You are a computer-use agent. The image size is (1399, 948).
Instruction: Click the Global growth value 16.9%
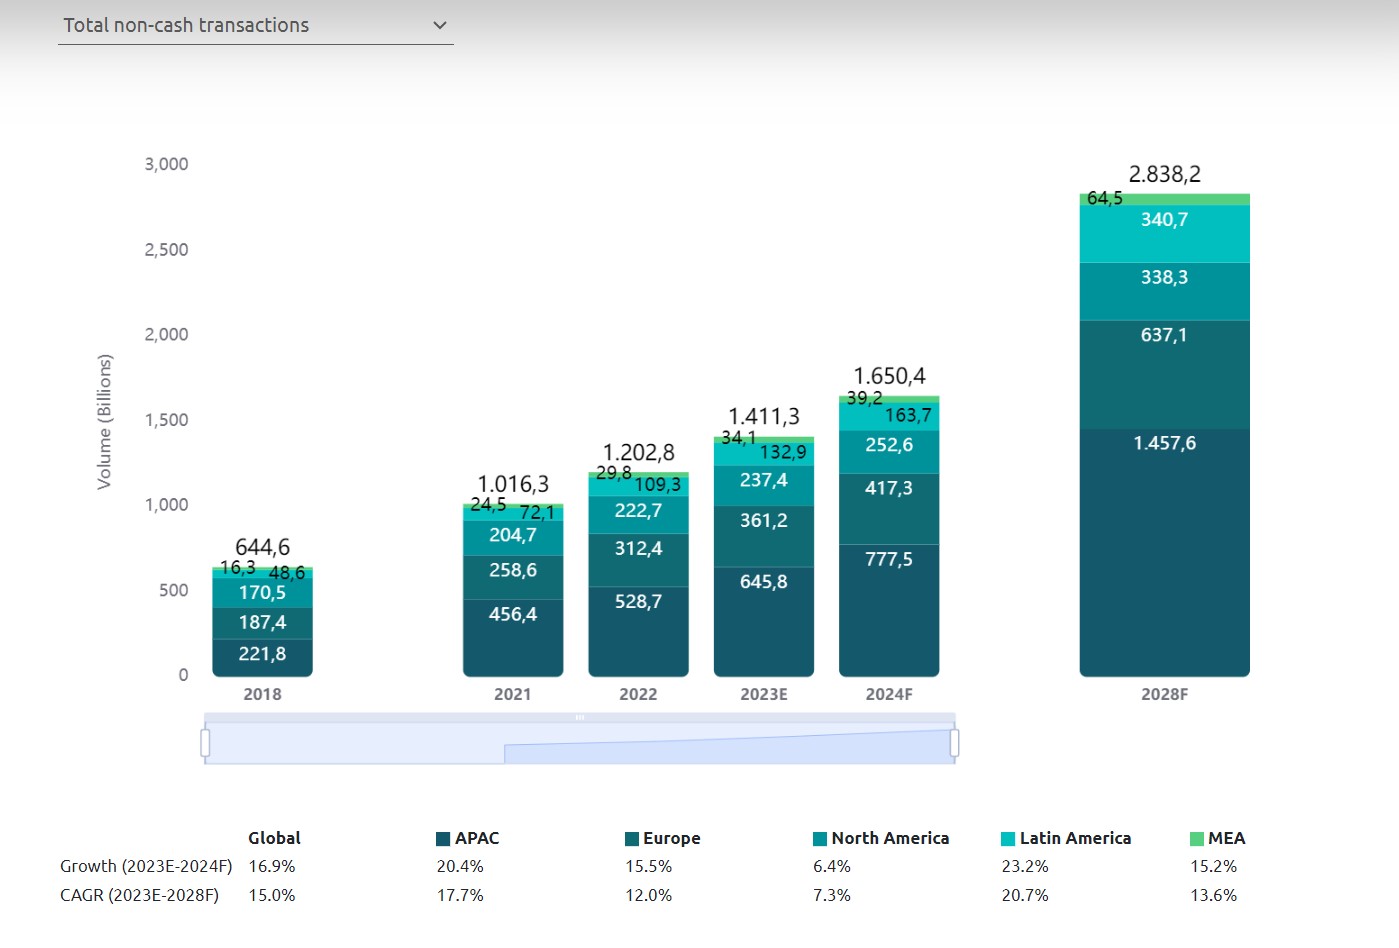pos(272,866)
